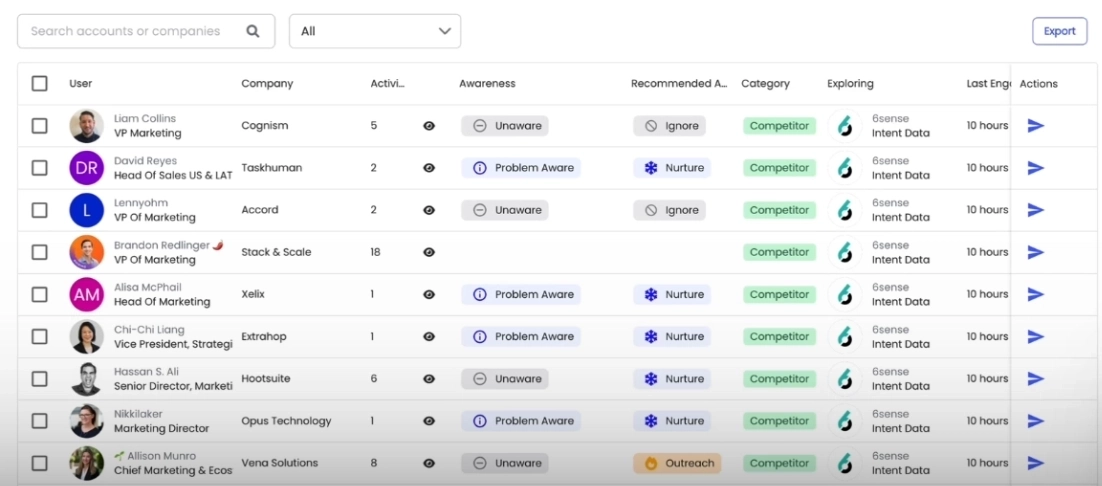Select the Chi-Chi Liang row checkbox
This screenshot has height=486, width=1102.
[39, 336]
